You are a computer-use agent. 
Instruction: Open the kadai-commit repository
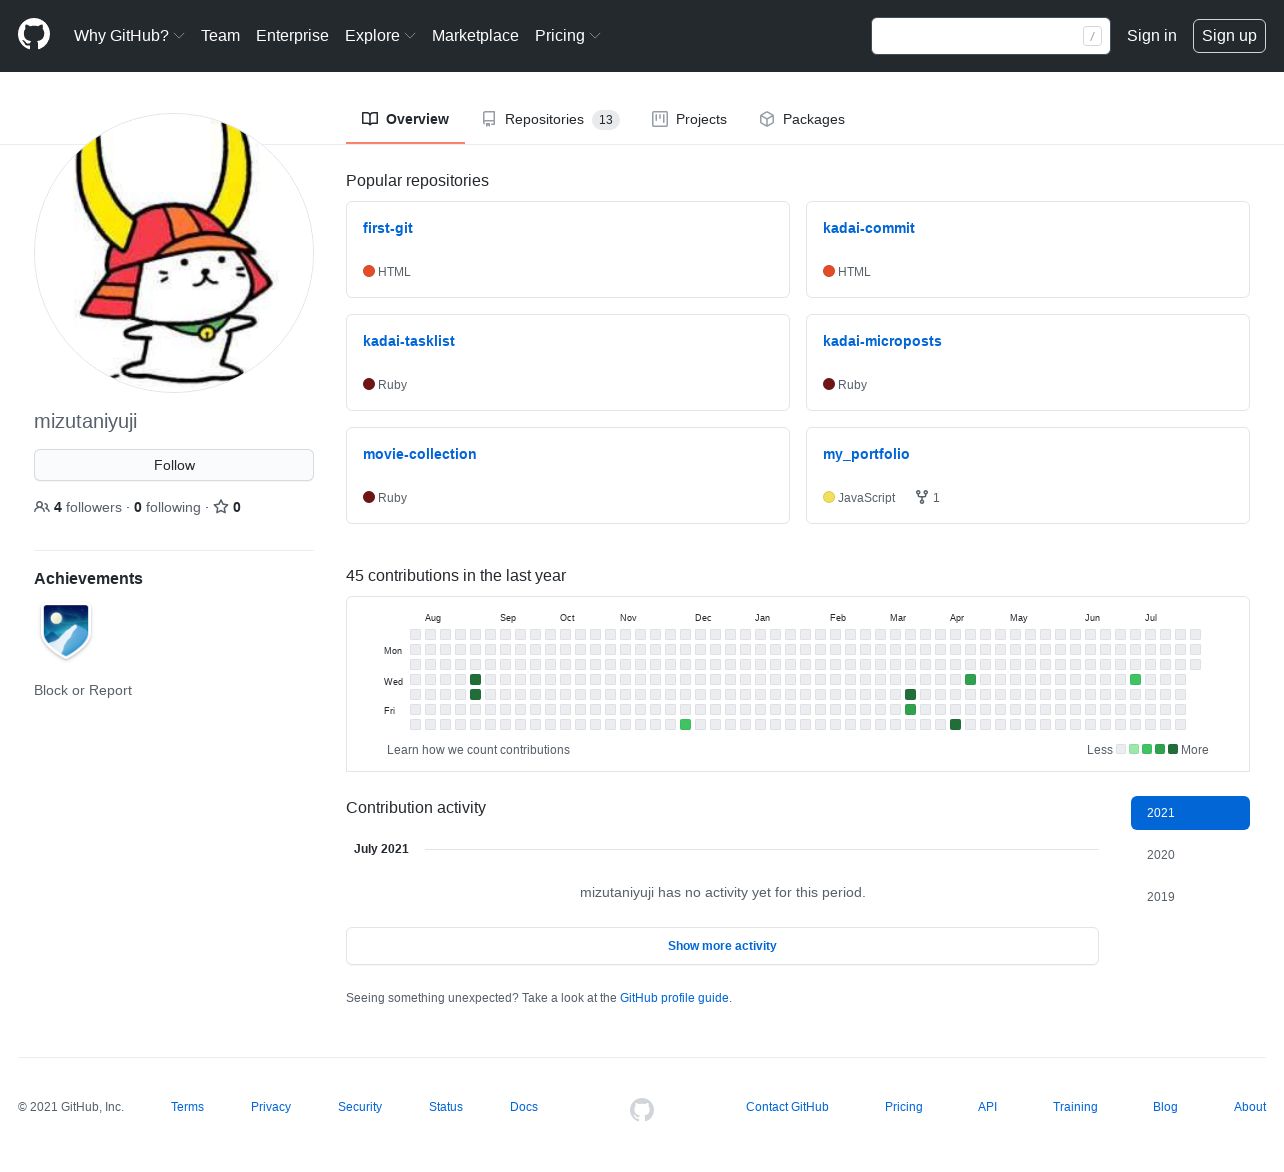[869, 228]
